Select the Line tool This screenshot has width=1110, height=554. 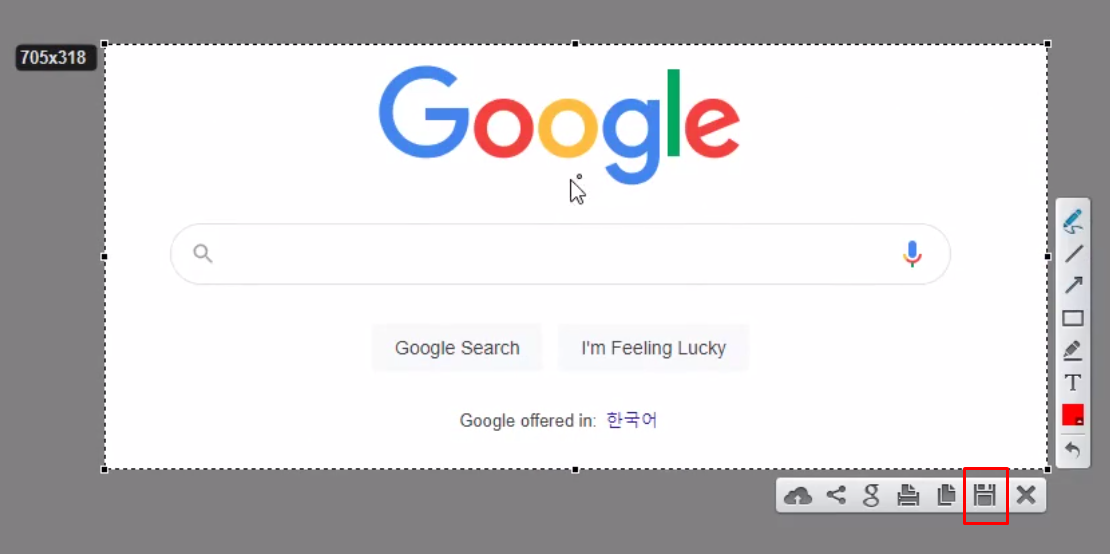pos(1073,254)
